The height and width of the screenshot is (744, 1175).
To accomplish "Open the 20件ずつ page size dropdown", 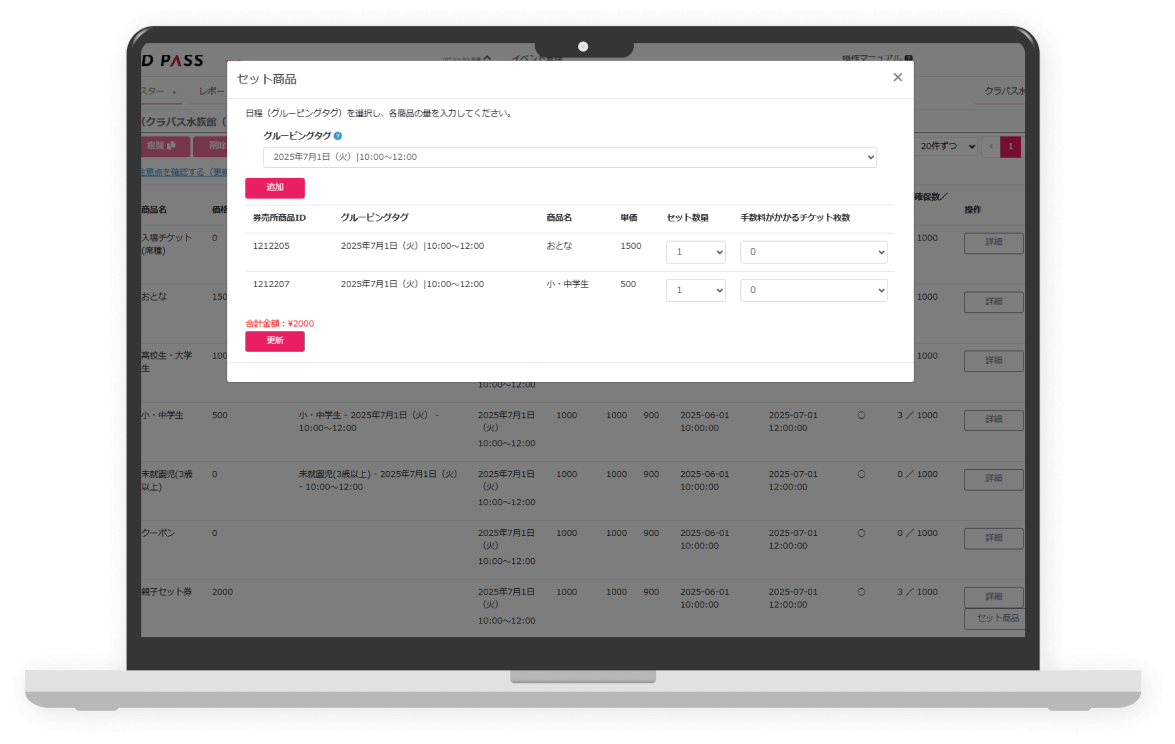I will pos(947,147).
